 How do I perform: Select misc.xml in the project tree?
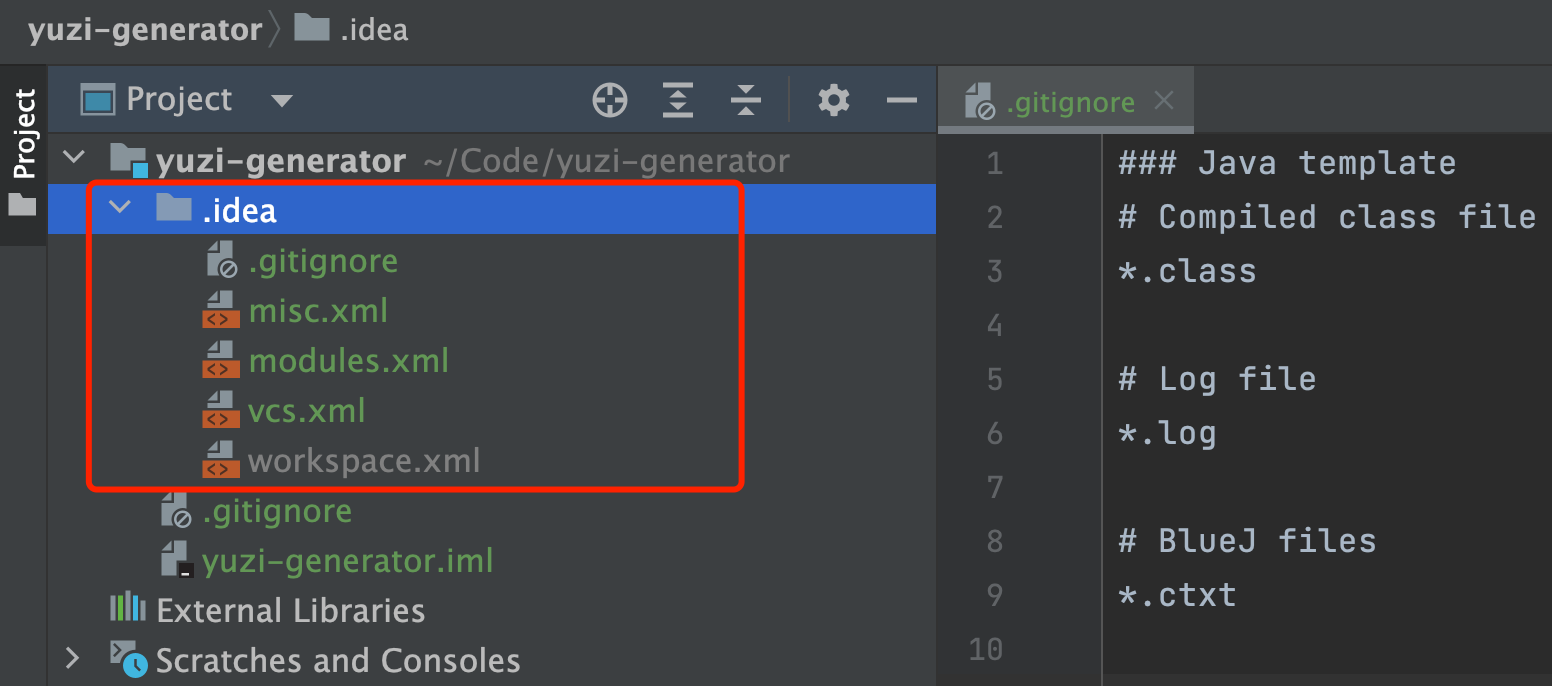click(x=317, y=311)
